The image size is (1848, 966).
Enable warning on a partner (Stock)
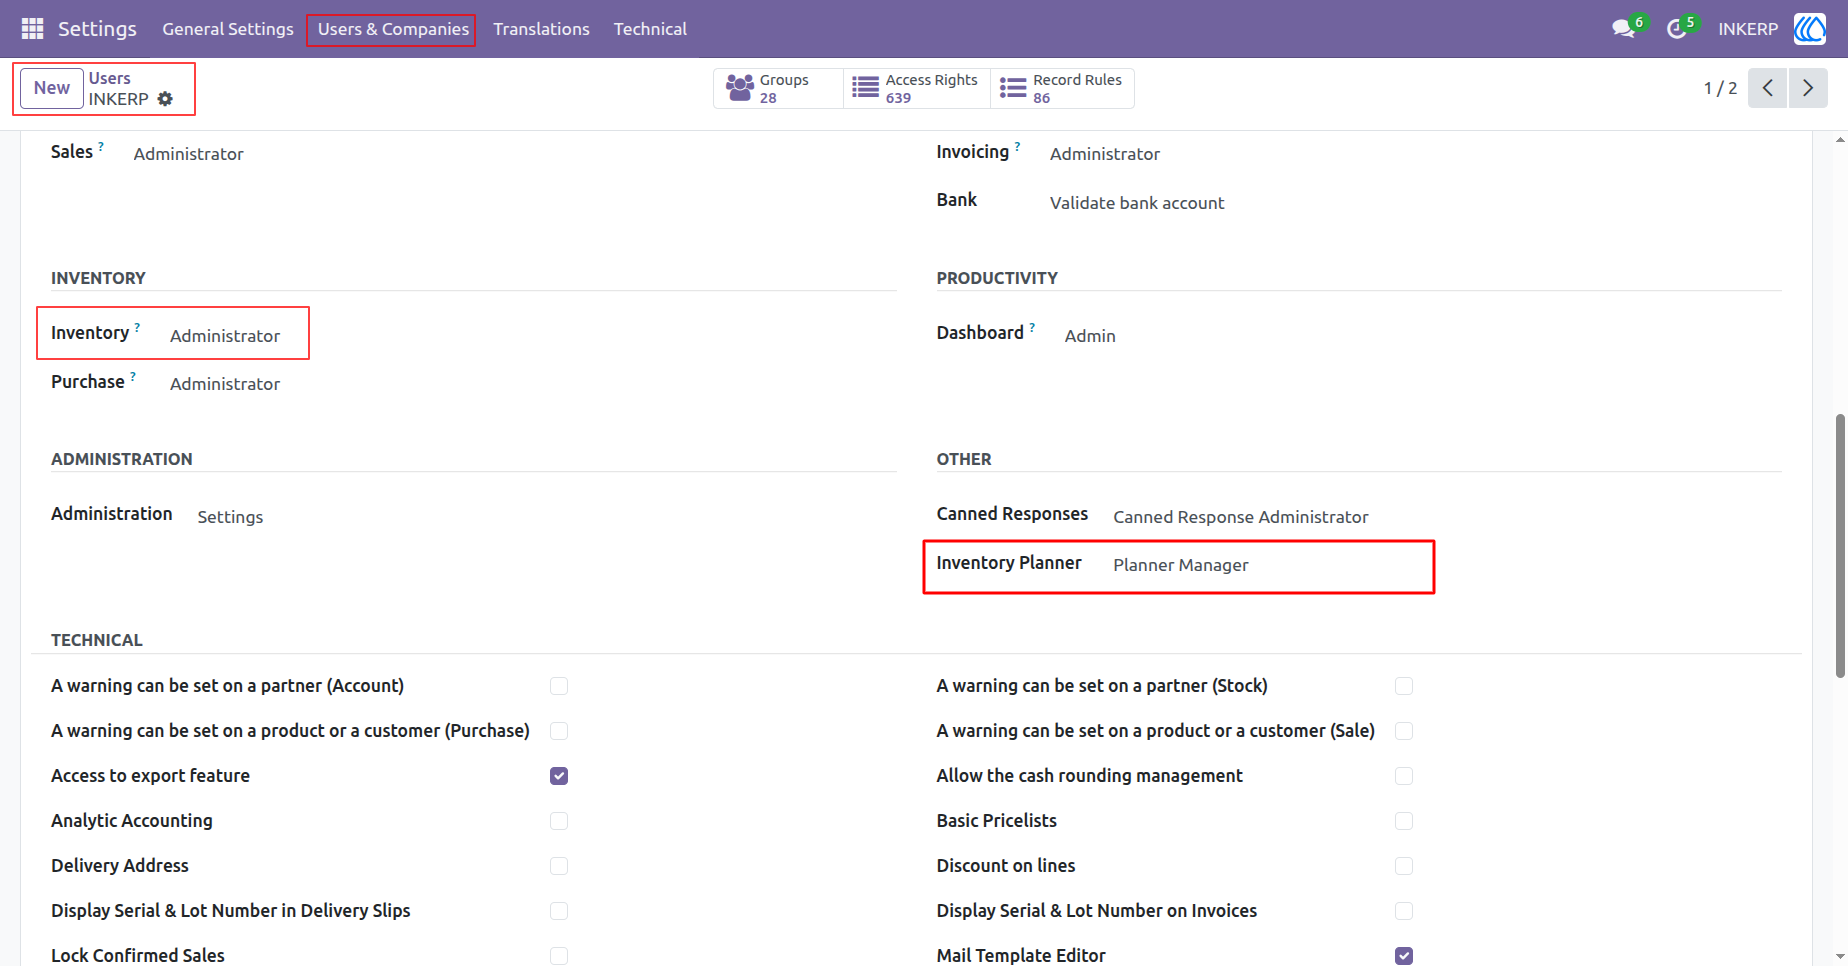(1404, 686)
